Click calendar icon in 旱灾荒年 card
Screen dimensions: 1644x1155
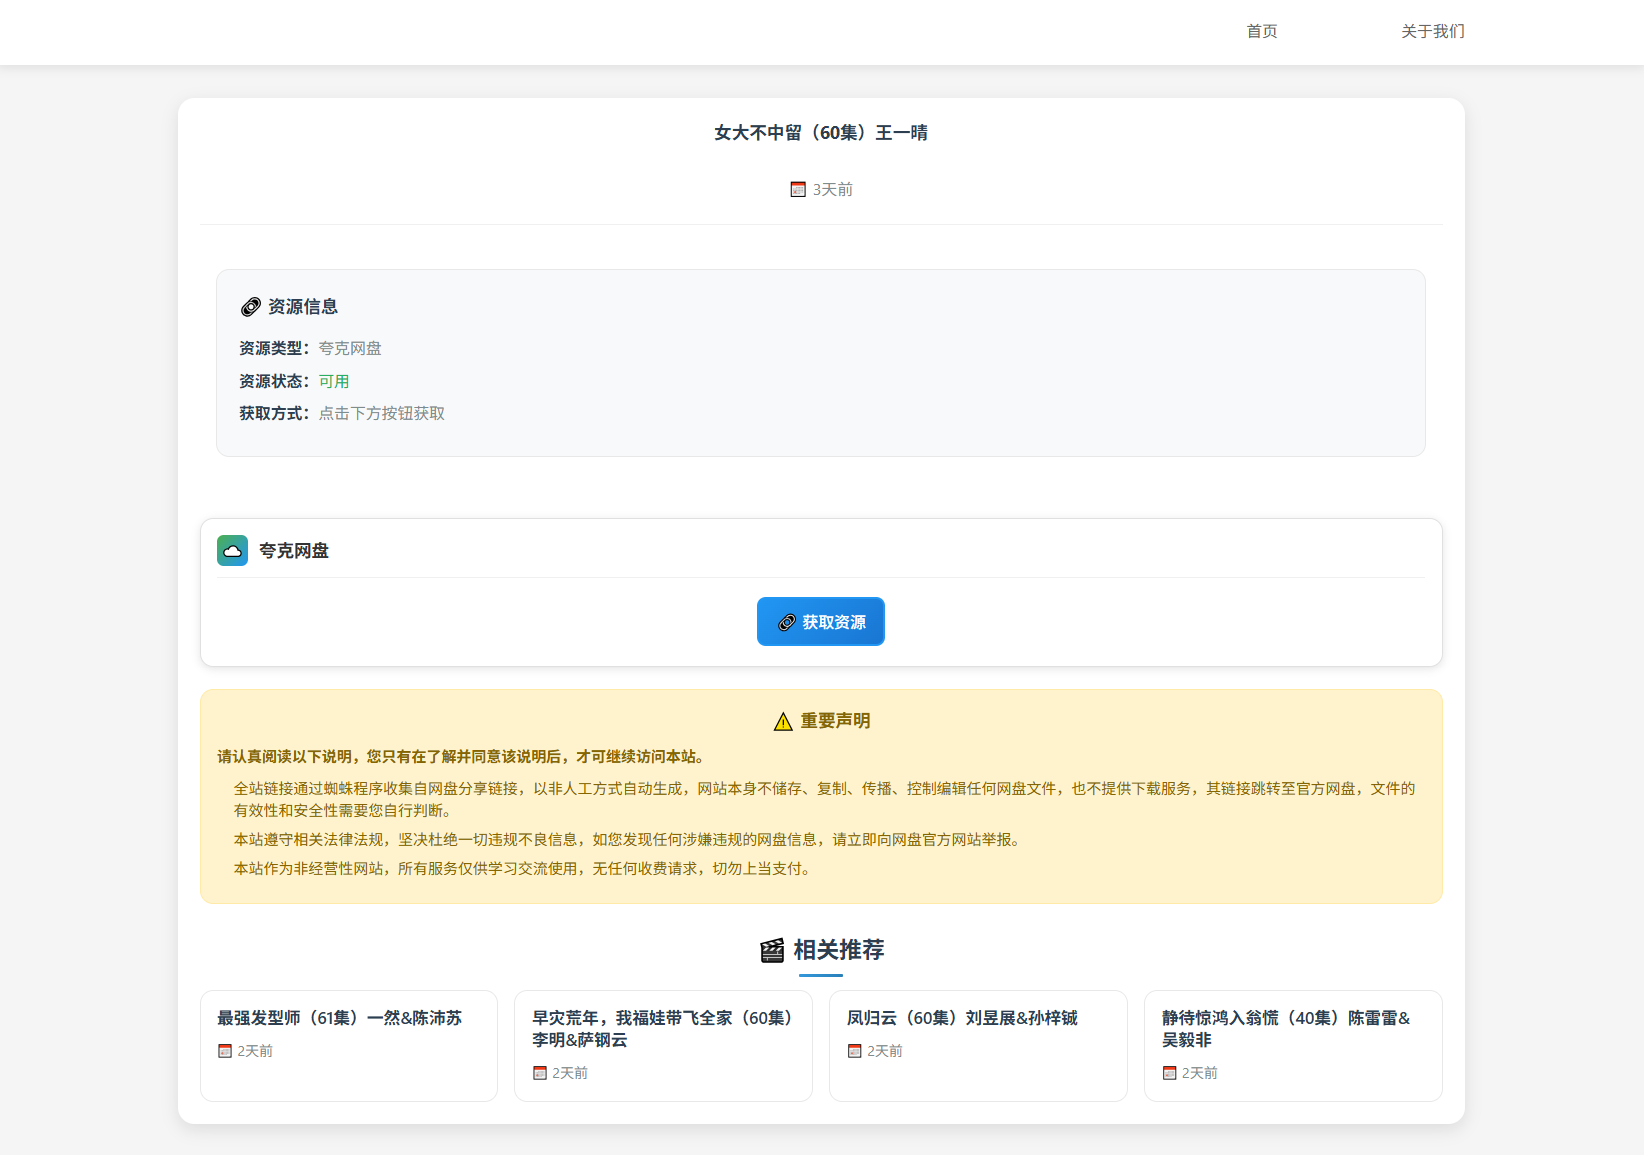[540, 1073]
